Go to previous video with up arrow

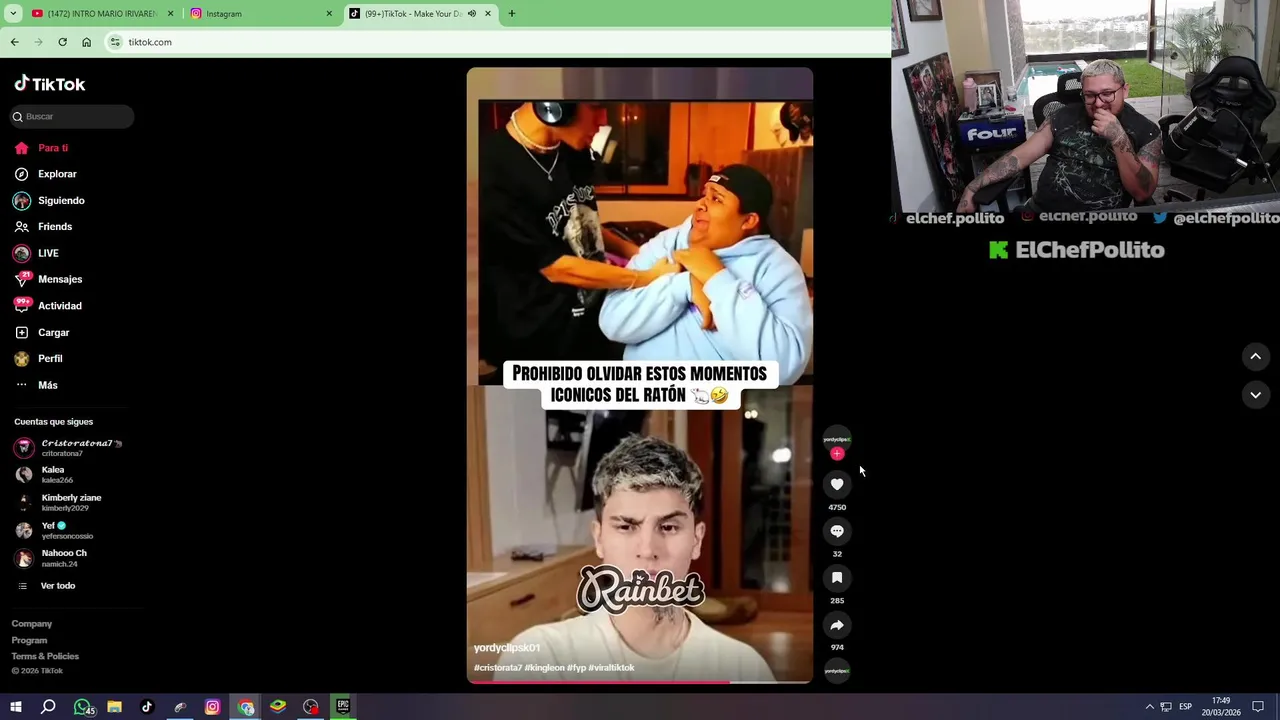click(1255, 356)
